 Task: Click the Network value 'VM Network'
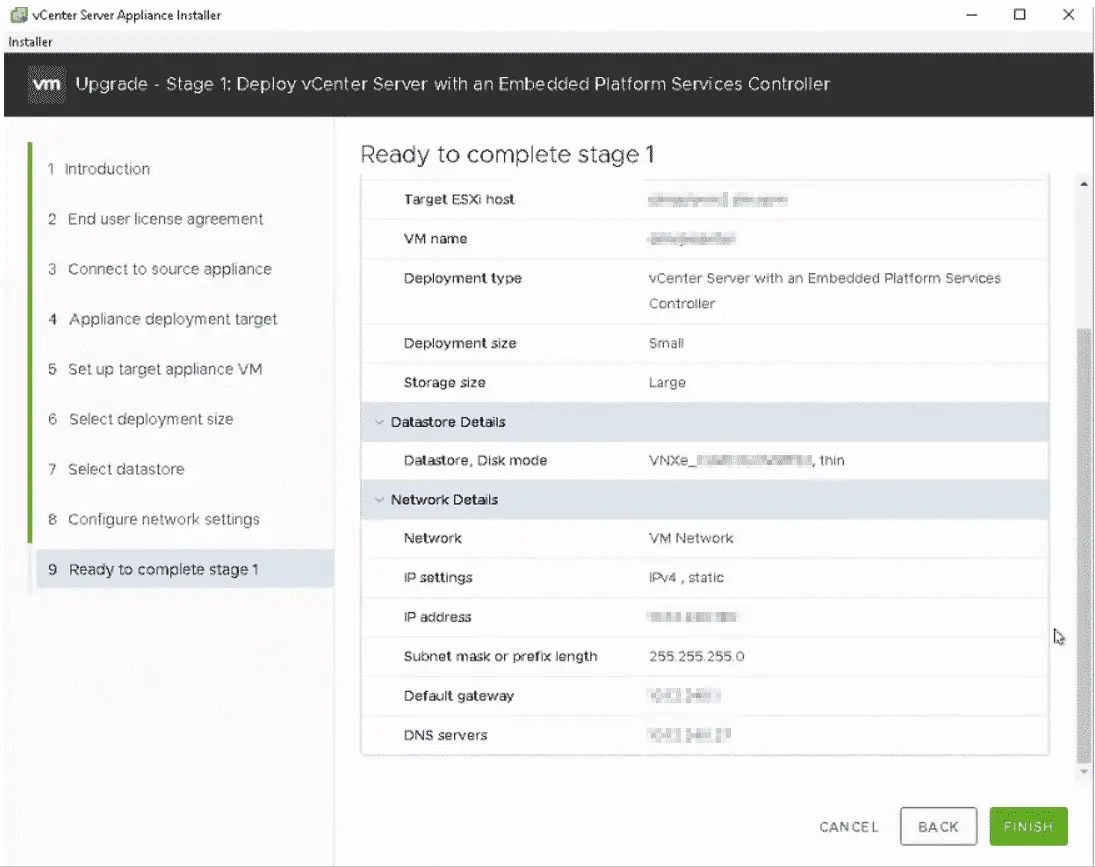pyautogui.click(x=691, y=538)
